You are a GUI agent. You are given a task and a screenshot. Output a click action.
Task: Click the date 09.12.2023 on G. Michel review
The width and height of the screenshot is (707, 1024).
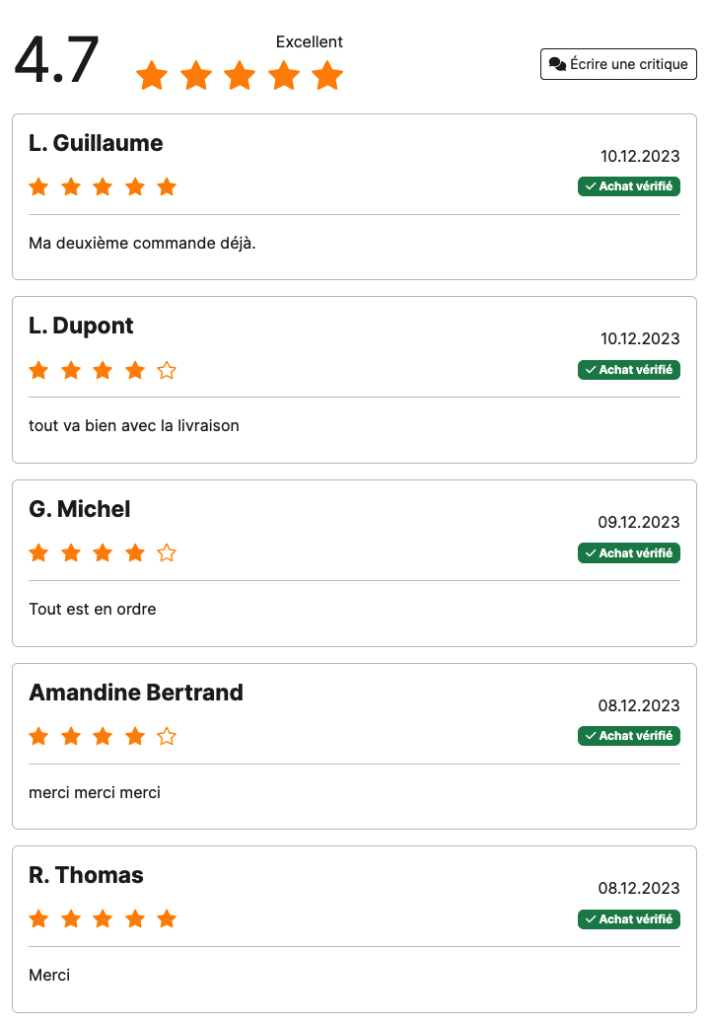[x=638, y=522]
